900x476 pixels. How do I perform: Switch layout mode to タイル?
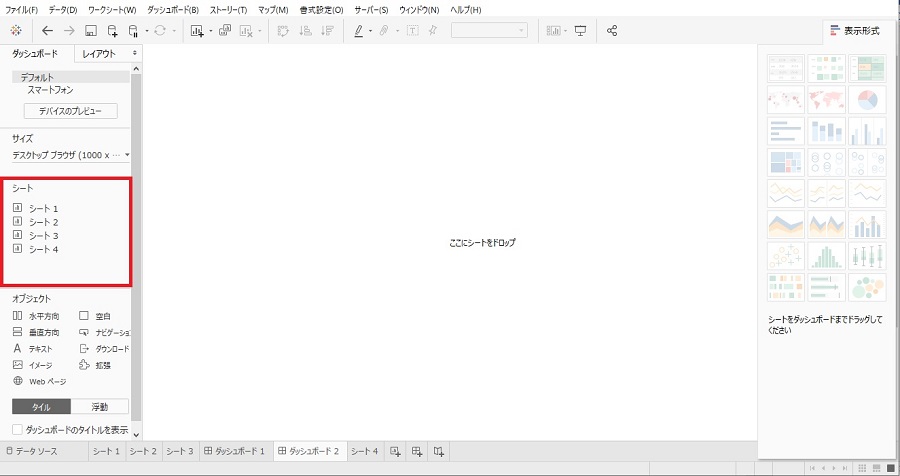(x=41, y=406)
